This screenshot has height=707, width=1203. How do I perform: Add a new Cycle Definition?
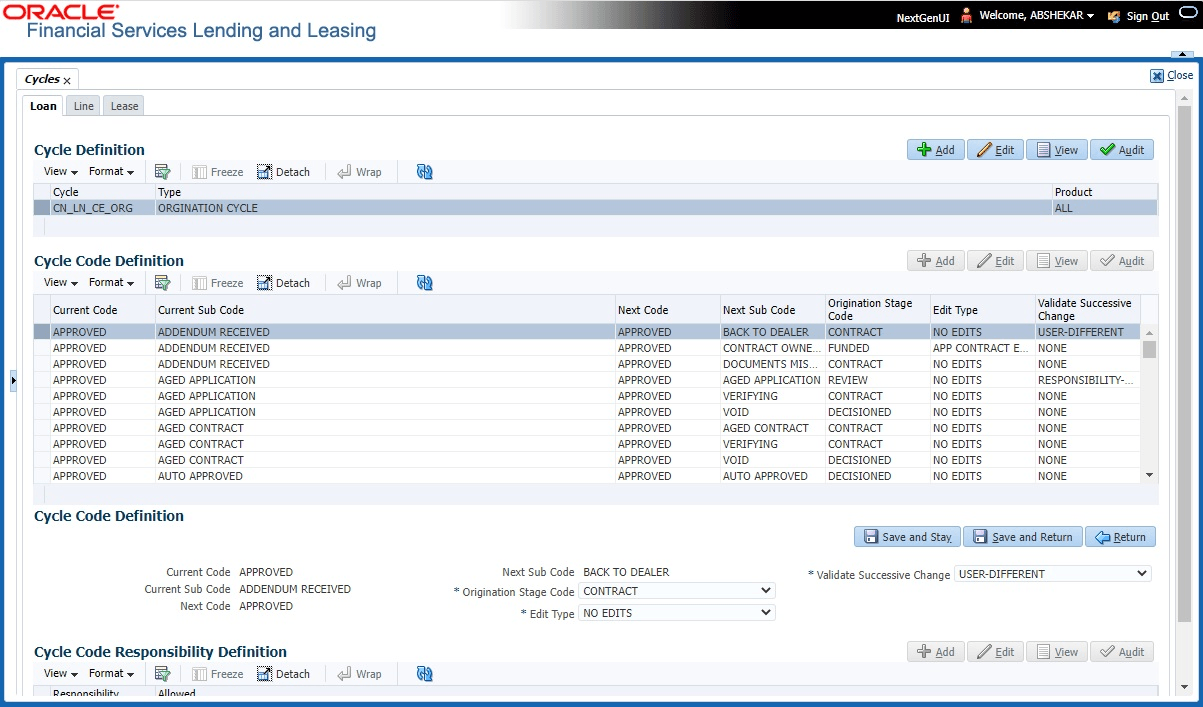[935, 150]
